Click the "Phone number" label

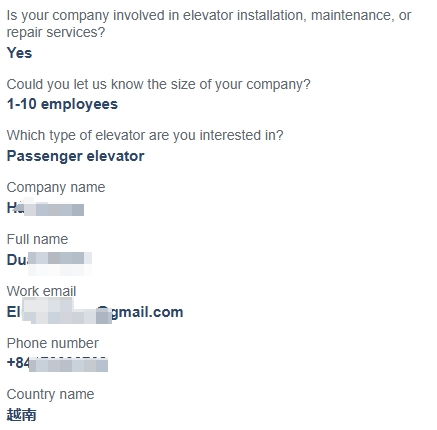point(53,343)
